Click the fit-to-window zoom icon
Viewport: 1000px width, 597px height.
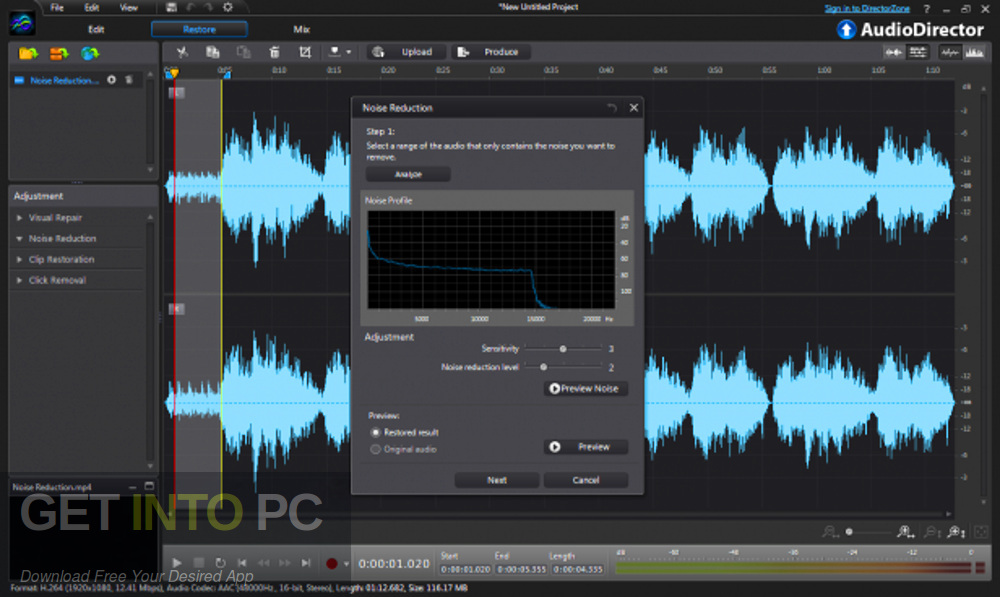click(981, 531)
